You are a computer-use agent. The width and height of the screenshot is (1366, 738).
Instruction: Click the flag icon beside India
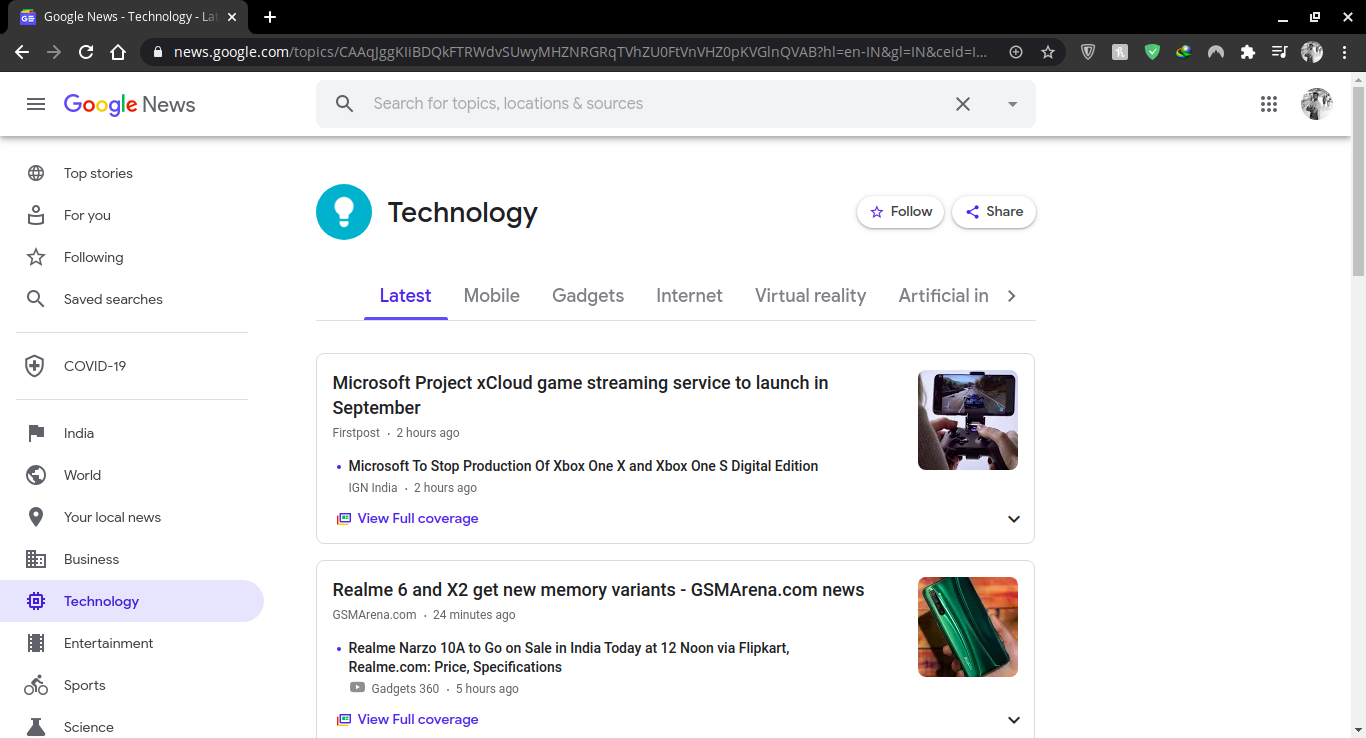click(36, 433)
